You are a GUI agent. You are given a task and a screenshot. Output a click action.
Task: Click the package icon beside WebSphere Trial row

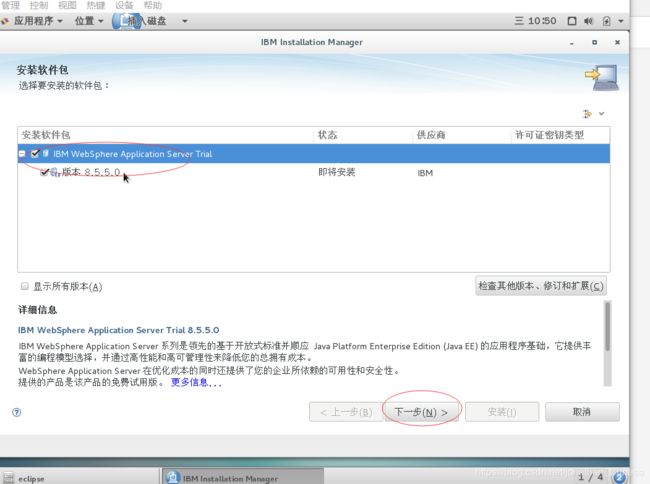point(46,154)
